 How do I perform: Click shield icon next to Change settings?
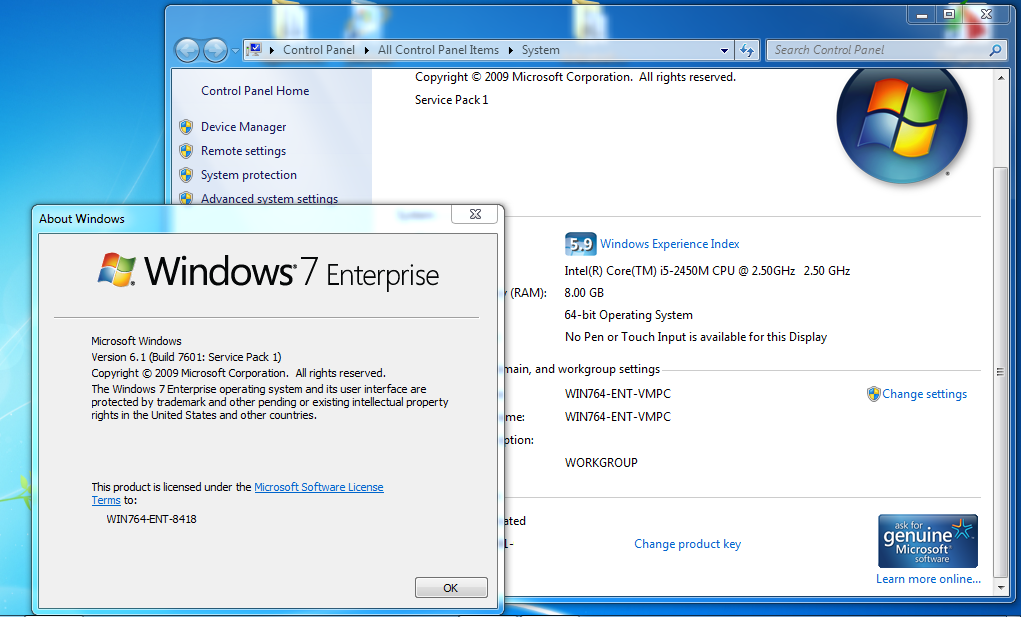pyautogui.click(x=873, y=394)
